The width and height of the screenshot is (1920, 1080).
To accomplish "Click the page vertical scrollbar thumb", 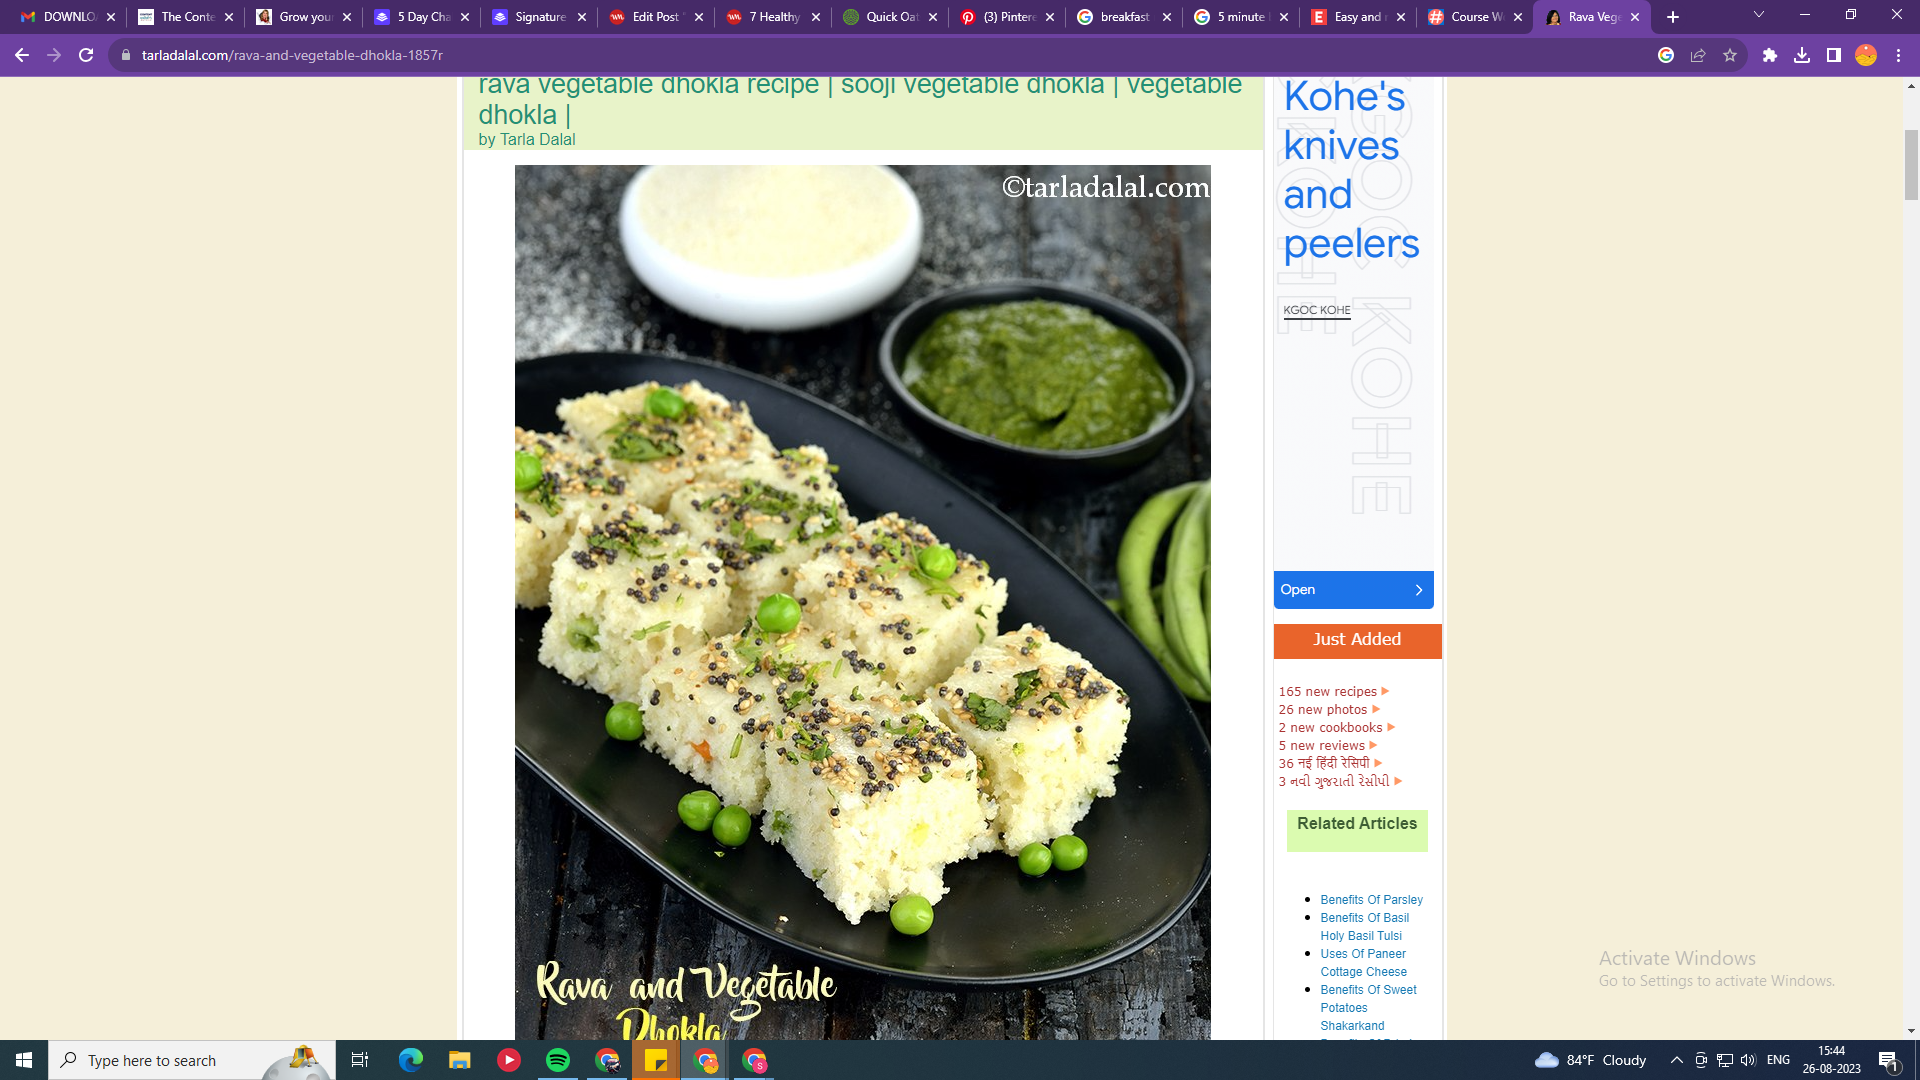I will (x=1911, y=165).
